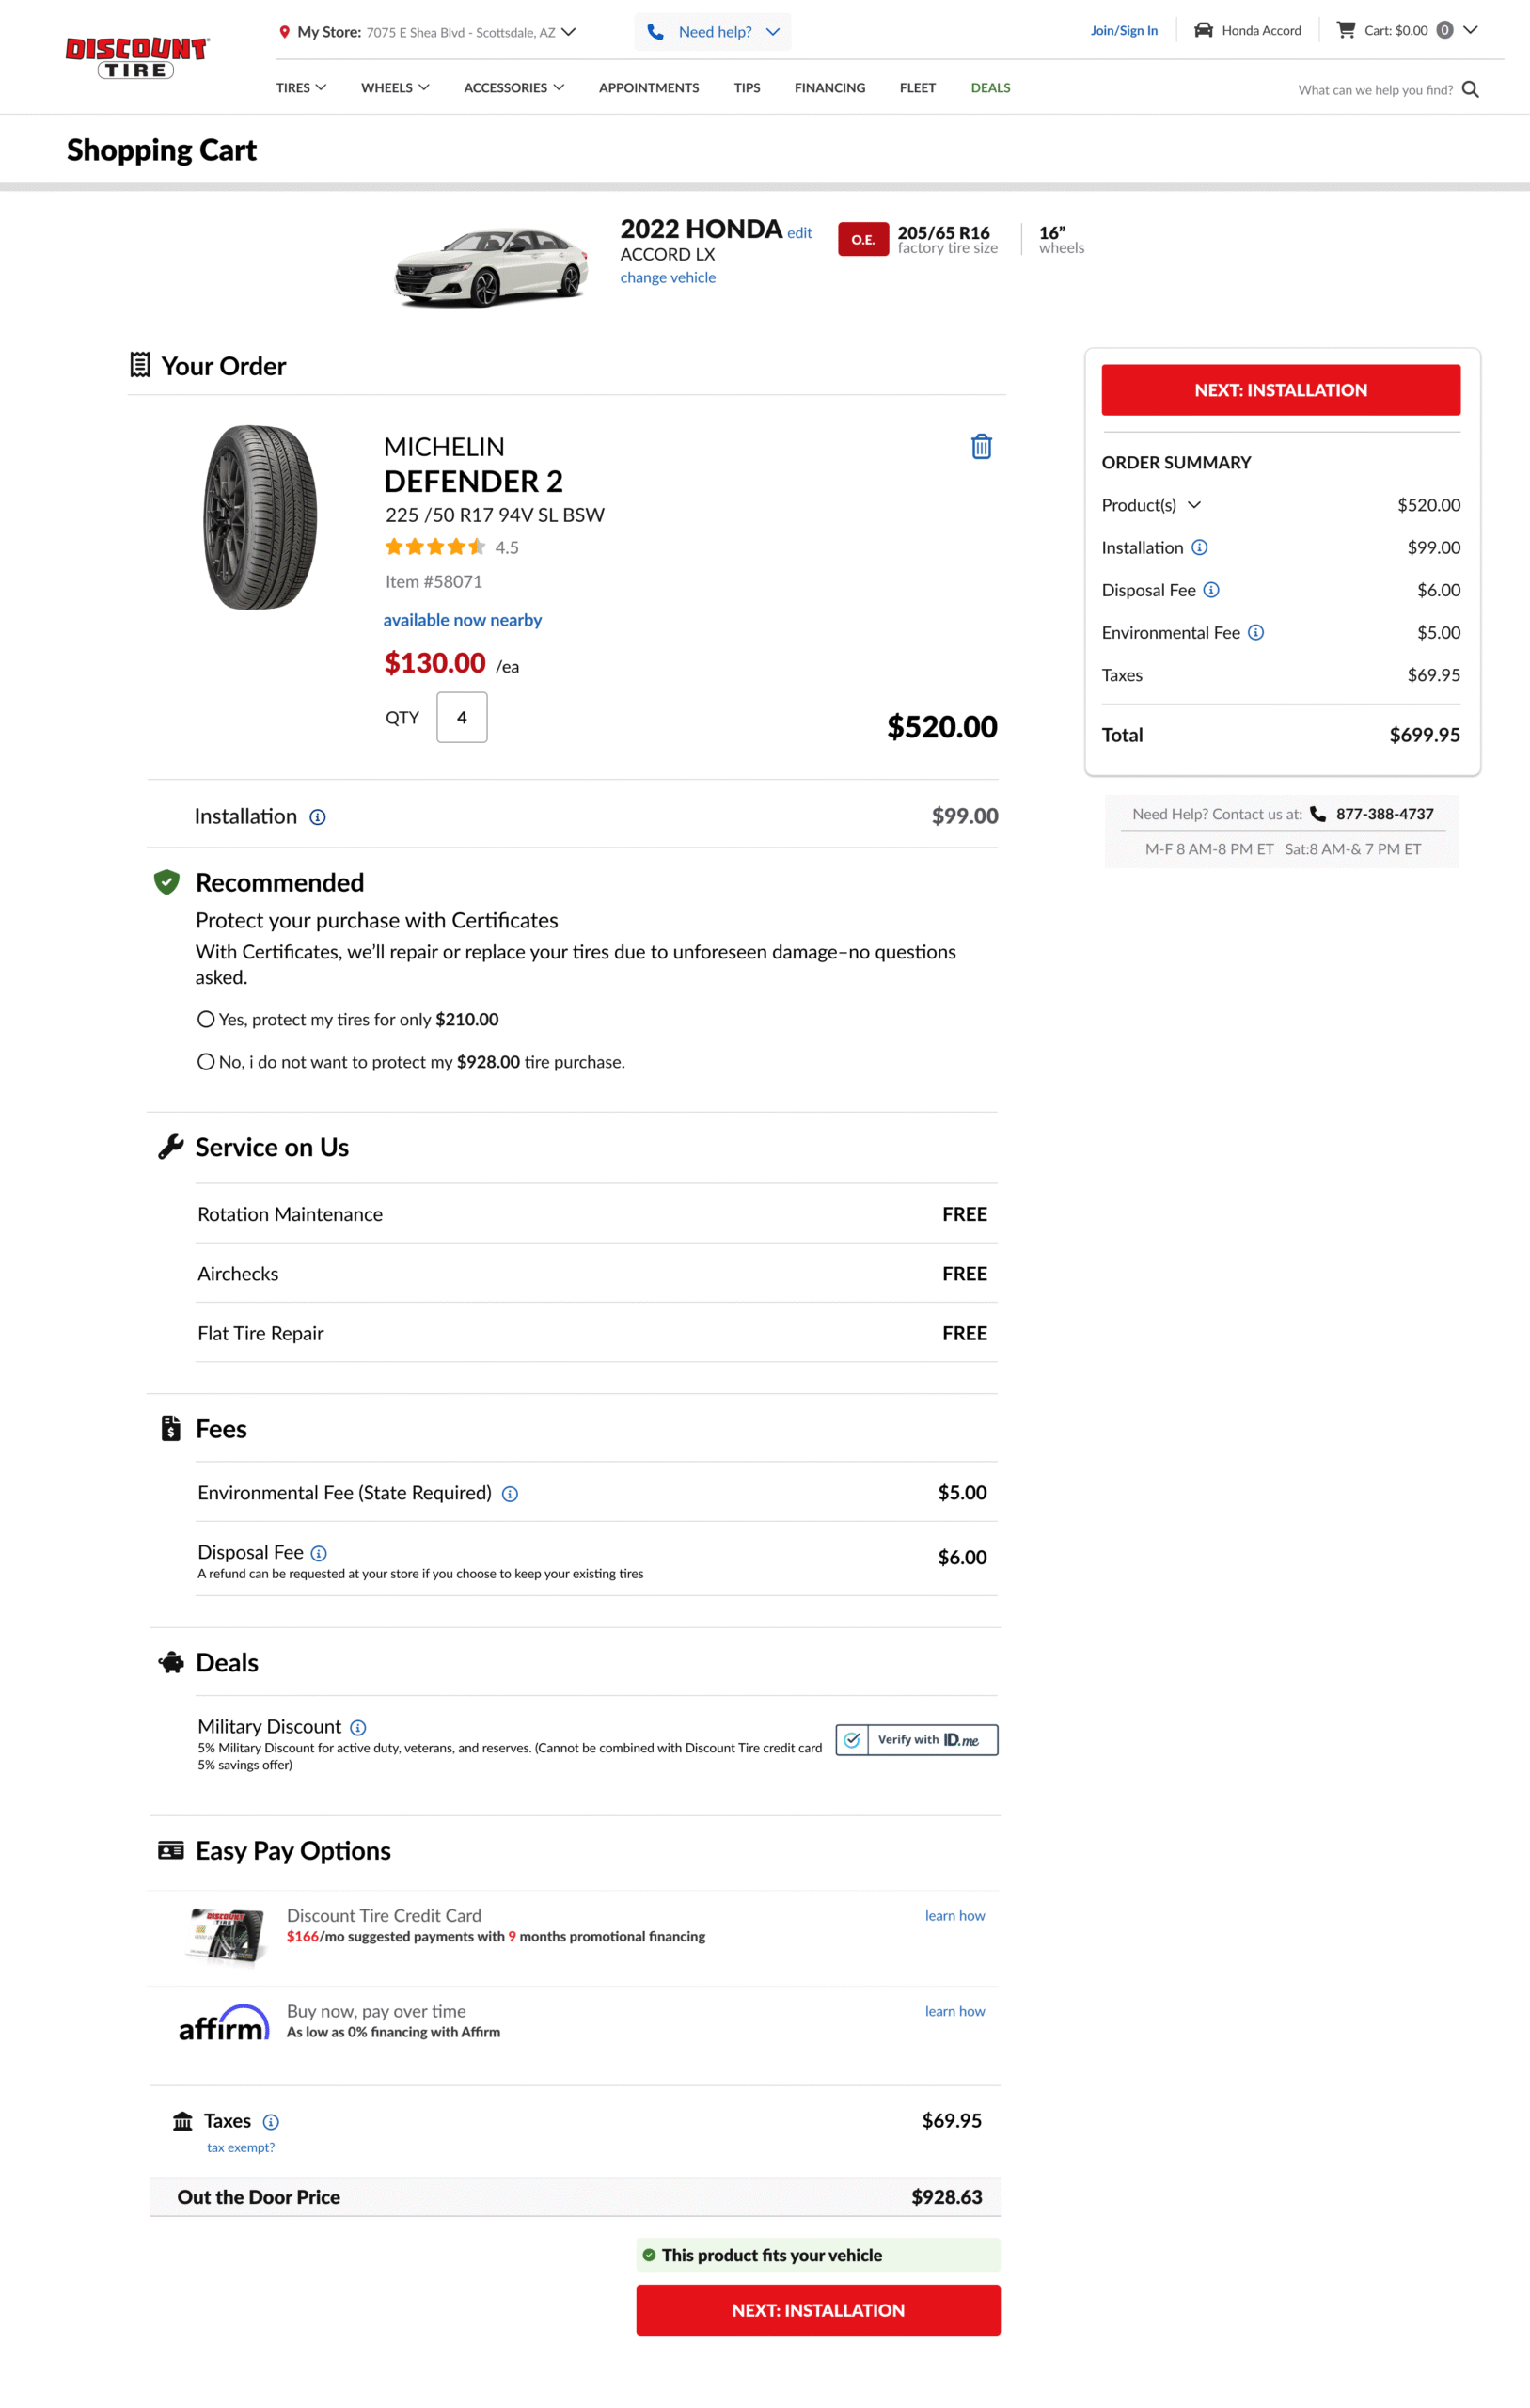Click the Honda Accord vehicle icon in header
The image size is (1530, 2408).
tap(1204, 30)
